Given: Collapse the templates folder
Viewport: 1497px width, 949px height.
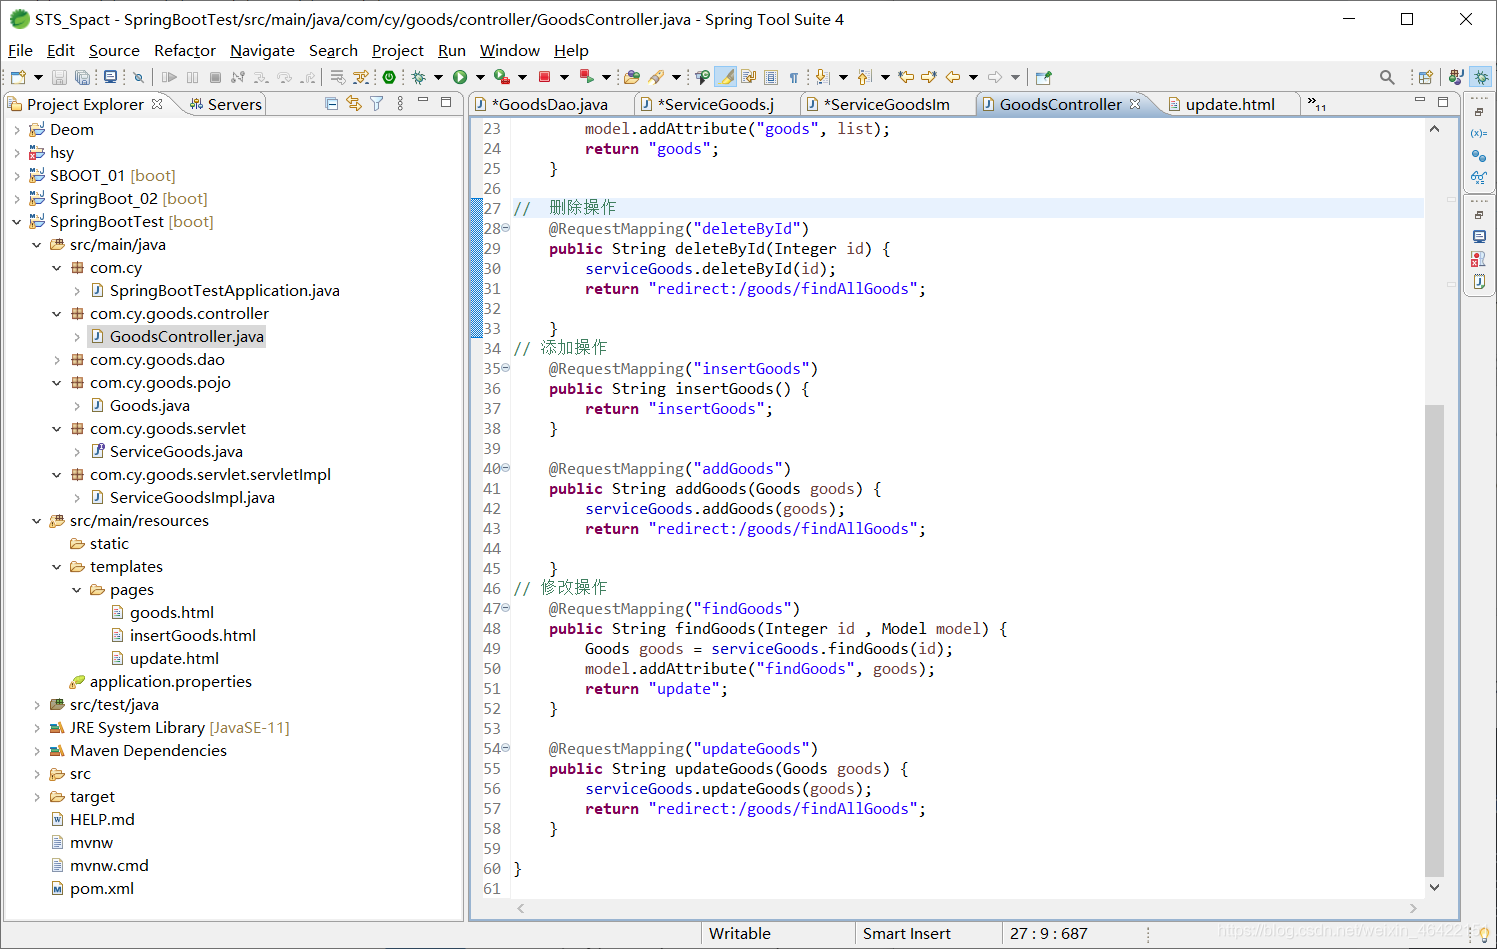Looking at the screenshot, I should (57, 567).
